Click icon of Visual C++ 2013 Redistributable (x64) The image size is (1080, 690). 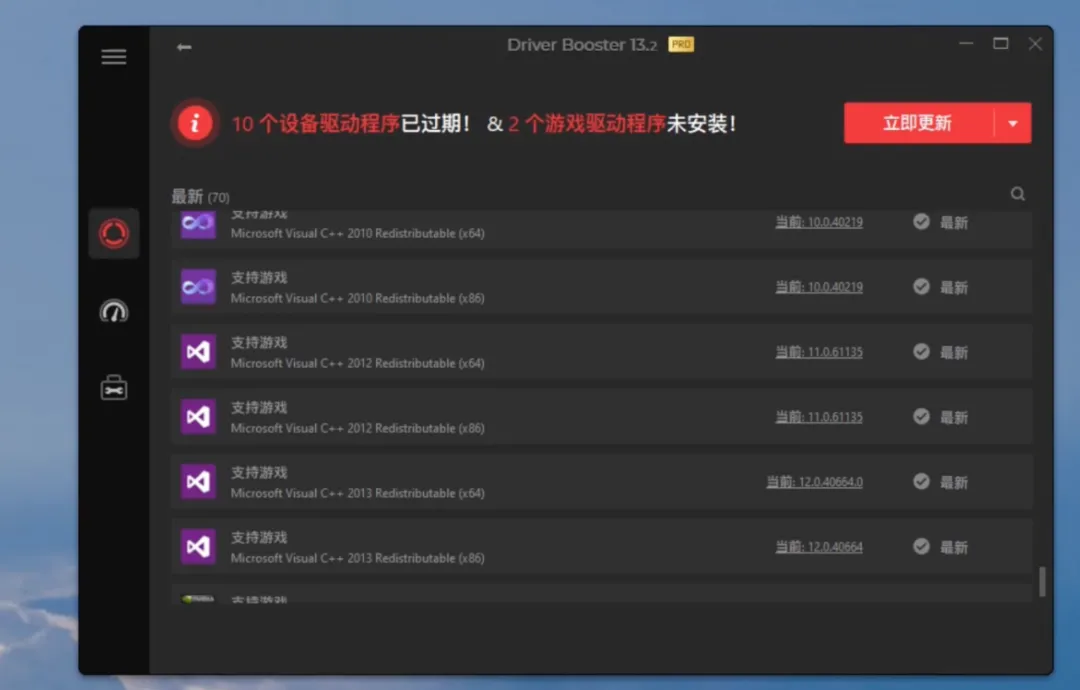click(x=198, y=481)
